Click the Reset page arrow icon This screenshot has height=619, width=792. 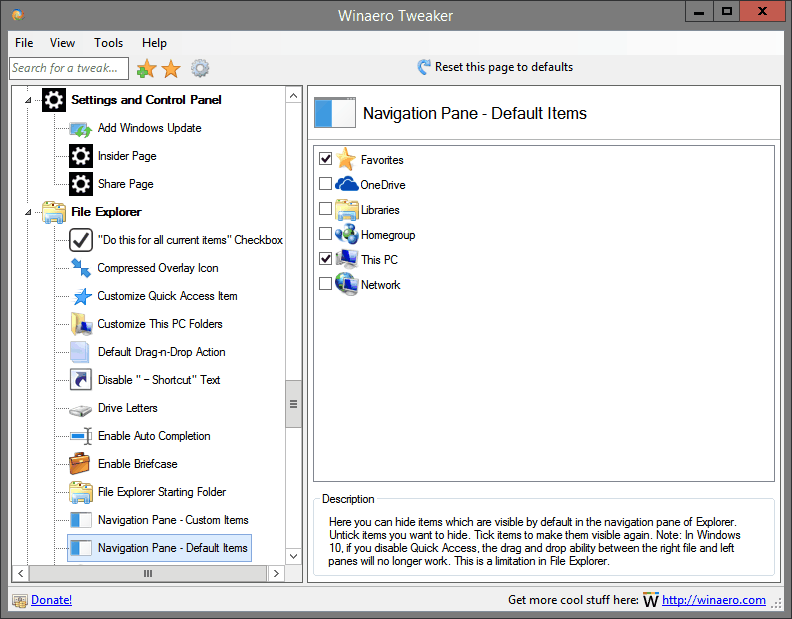click(x=423, y=67)
